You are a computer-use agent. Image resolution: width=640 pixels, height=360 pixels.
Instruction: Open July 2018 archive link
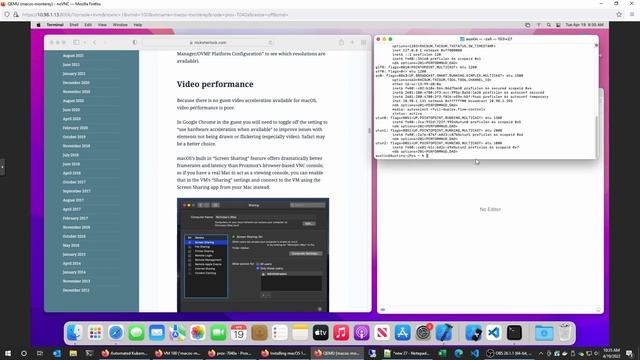[x=70, y=155]
